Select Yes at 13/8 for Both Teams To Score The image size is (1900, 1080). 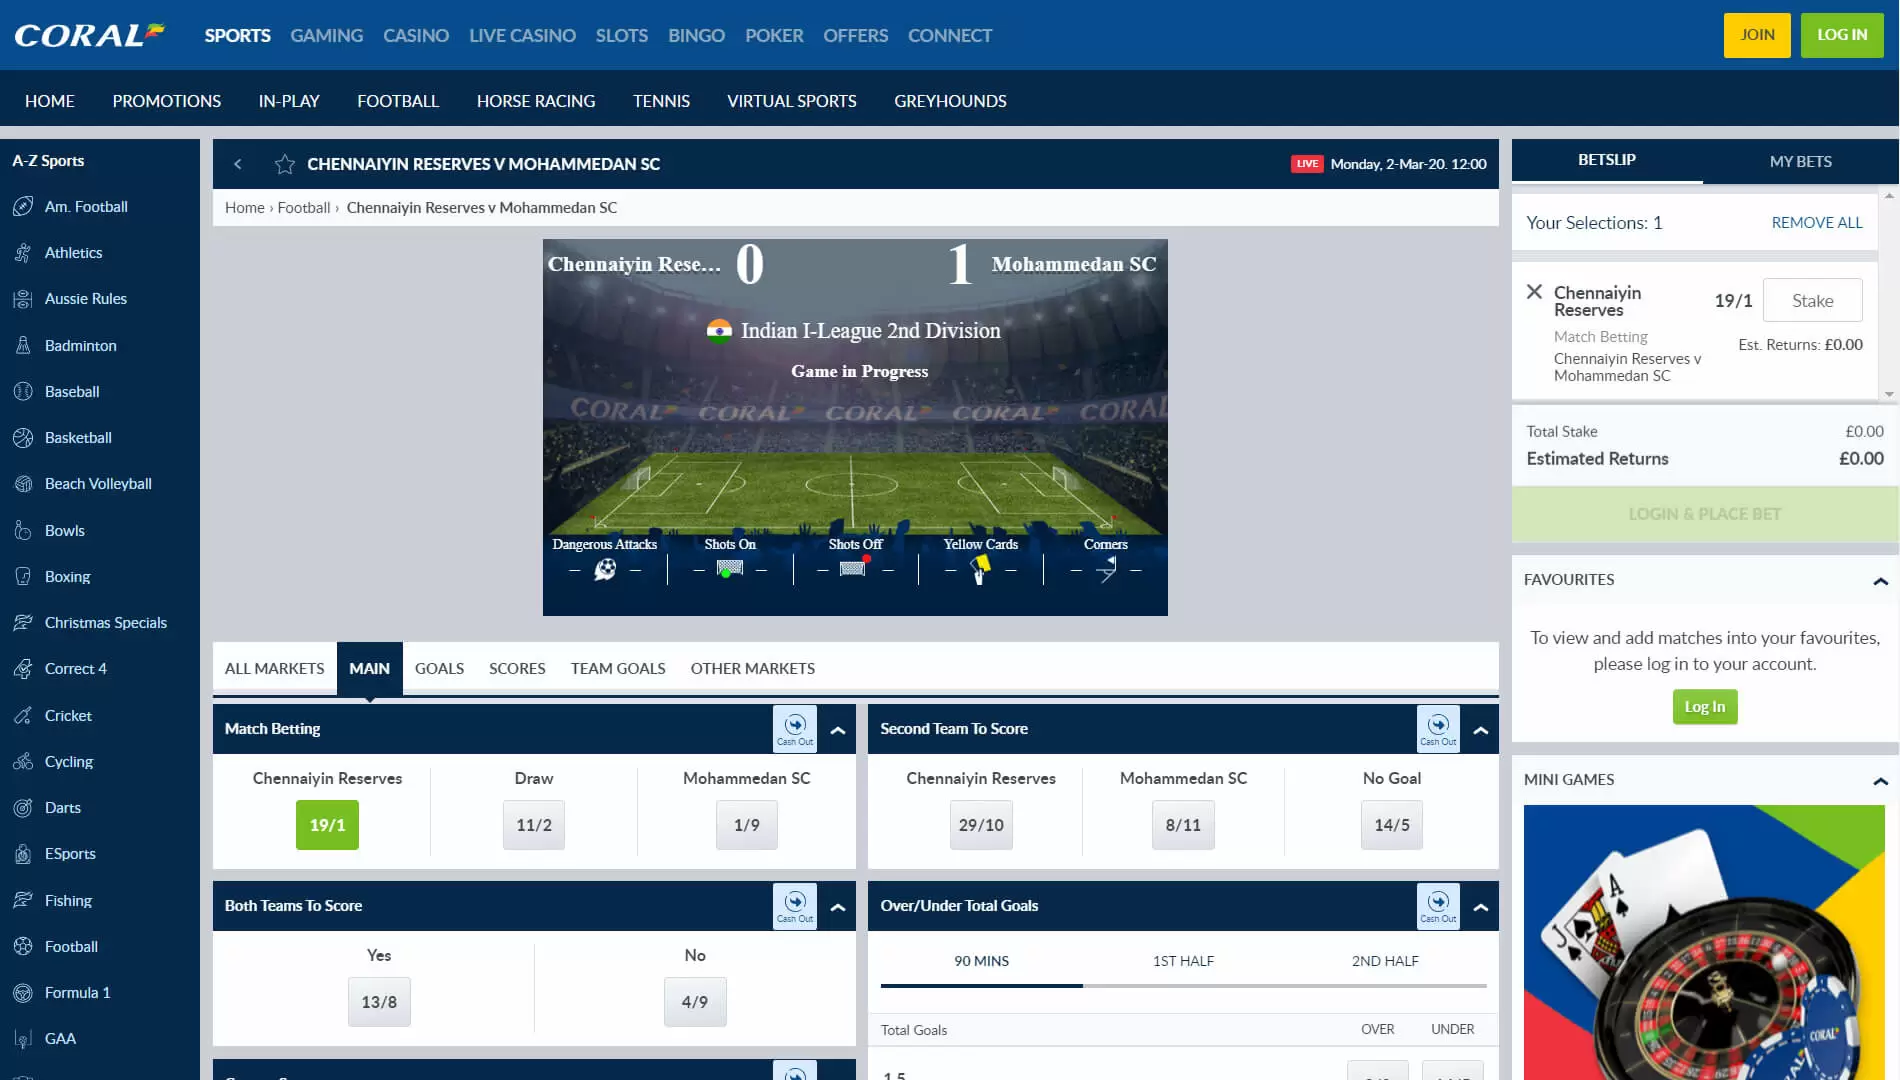click(379, 1002)
